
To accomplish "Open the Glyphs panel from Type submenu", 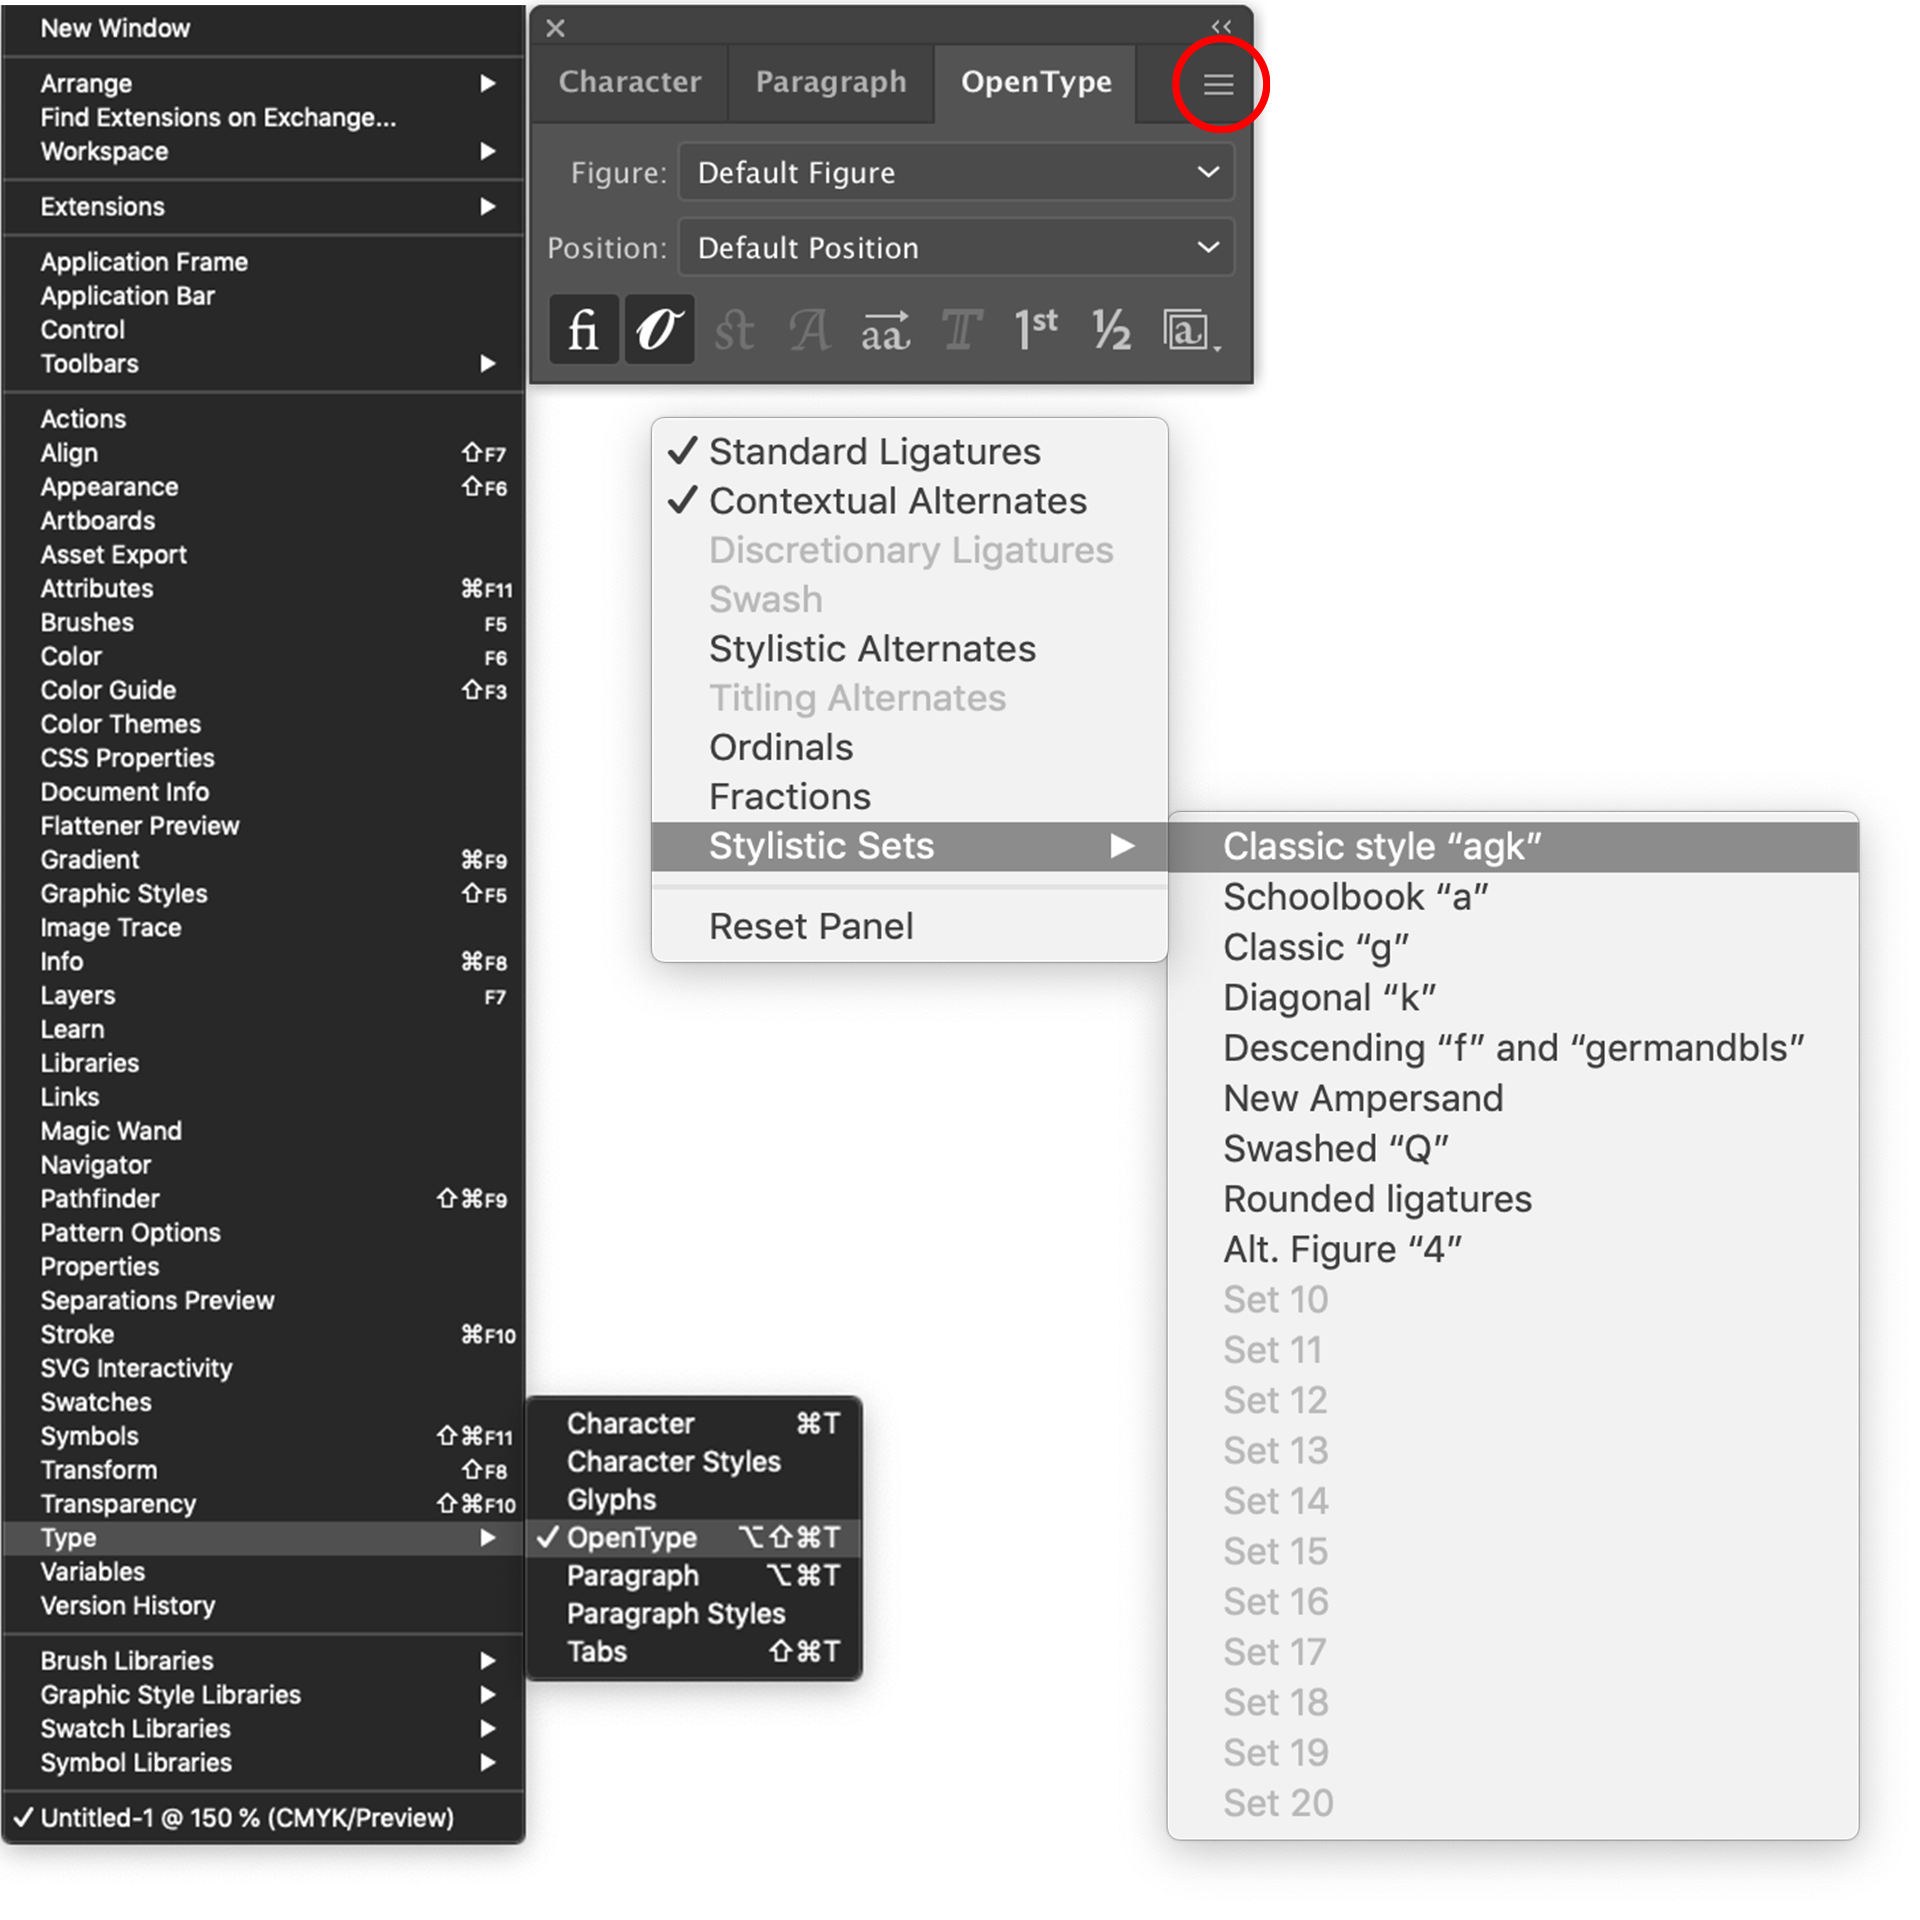I will (x=693, y=1499).
